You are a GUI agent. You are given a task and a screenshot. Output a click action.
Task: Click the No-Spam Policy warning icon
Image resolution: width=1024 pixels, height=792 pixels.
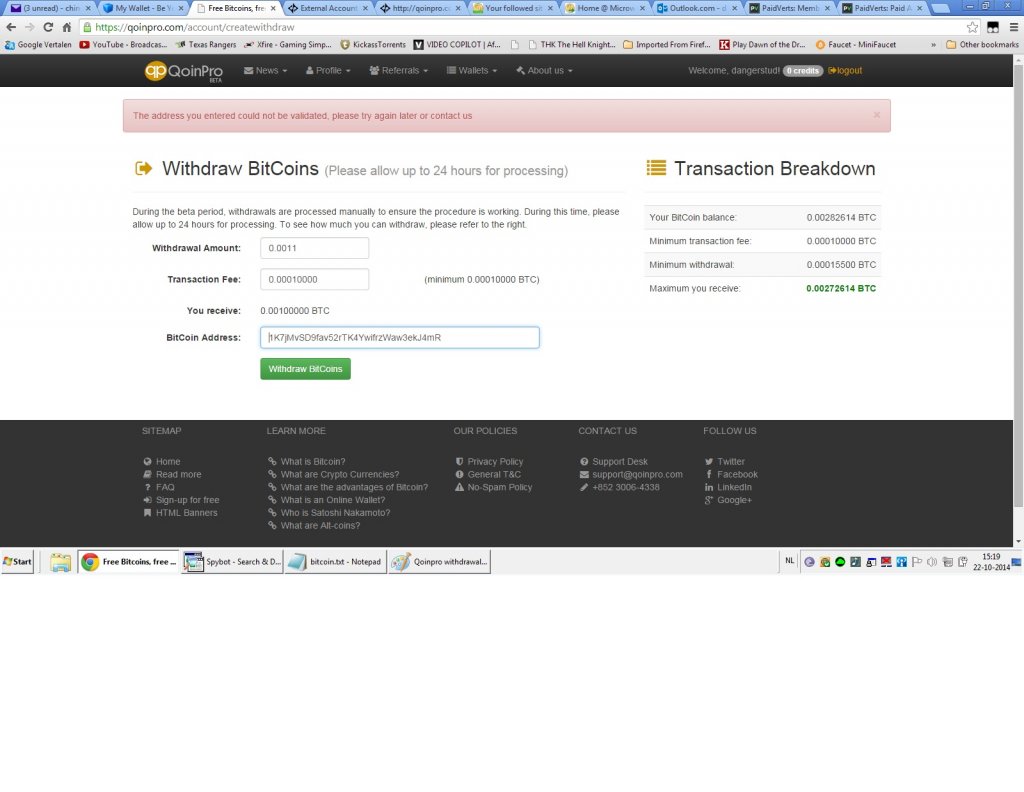(x=459, y=487)
